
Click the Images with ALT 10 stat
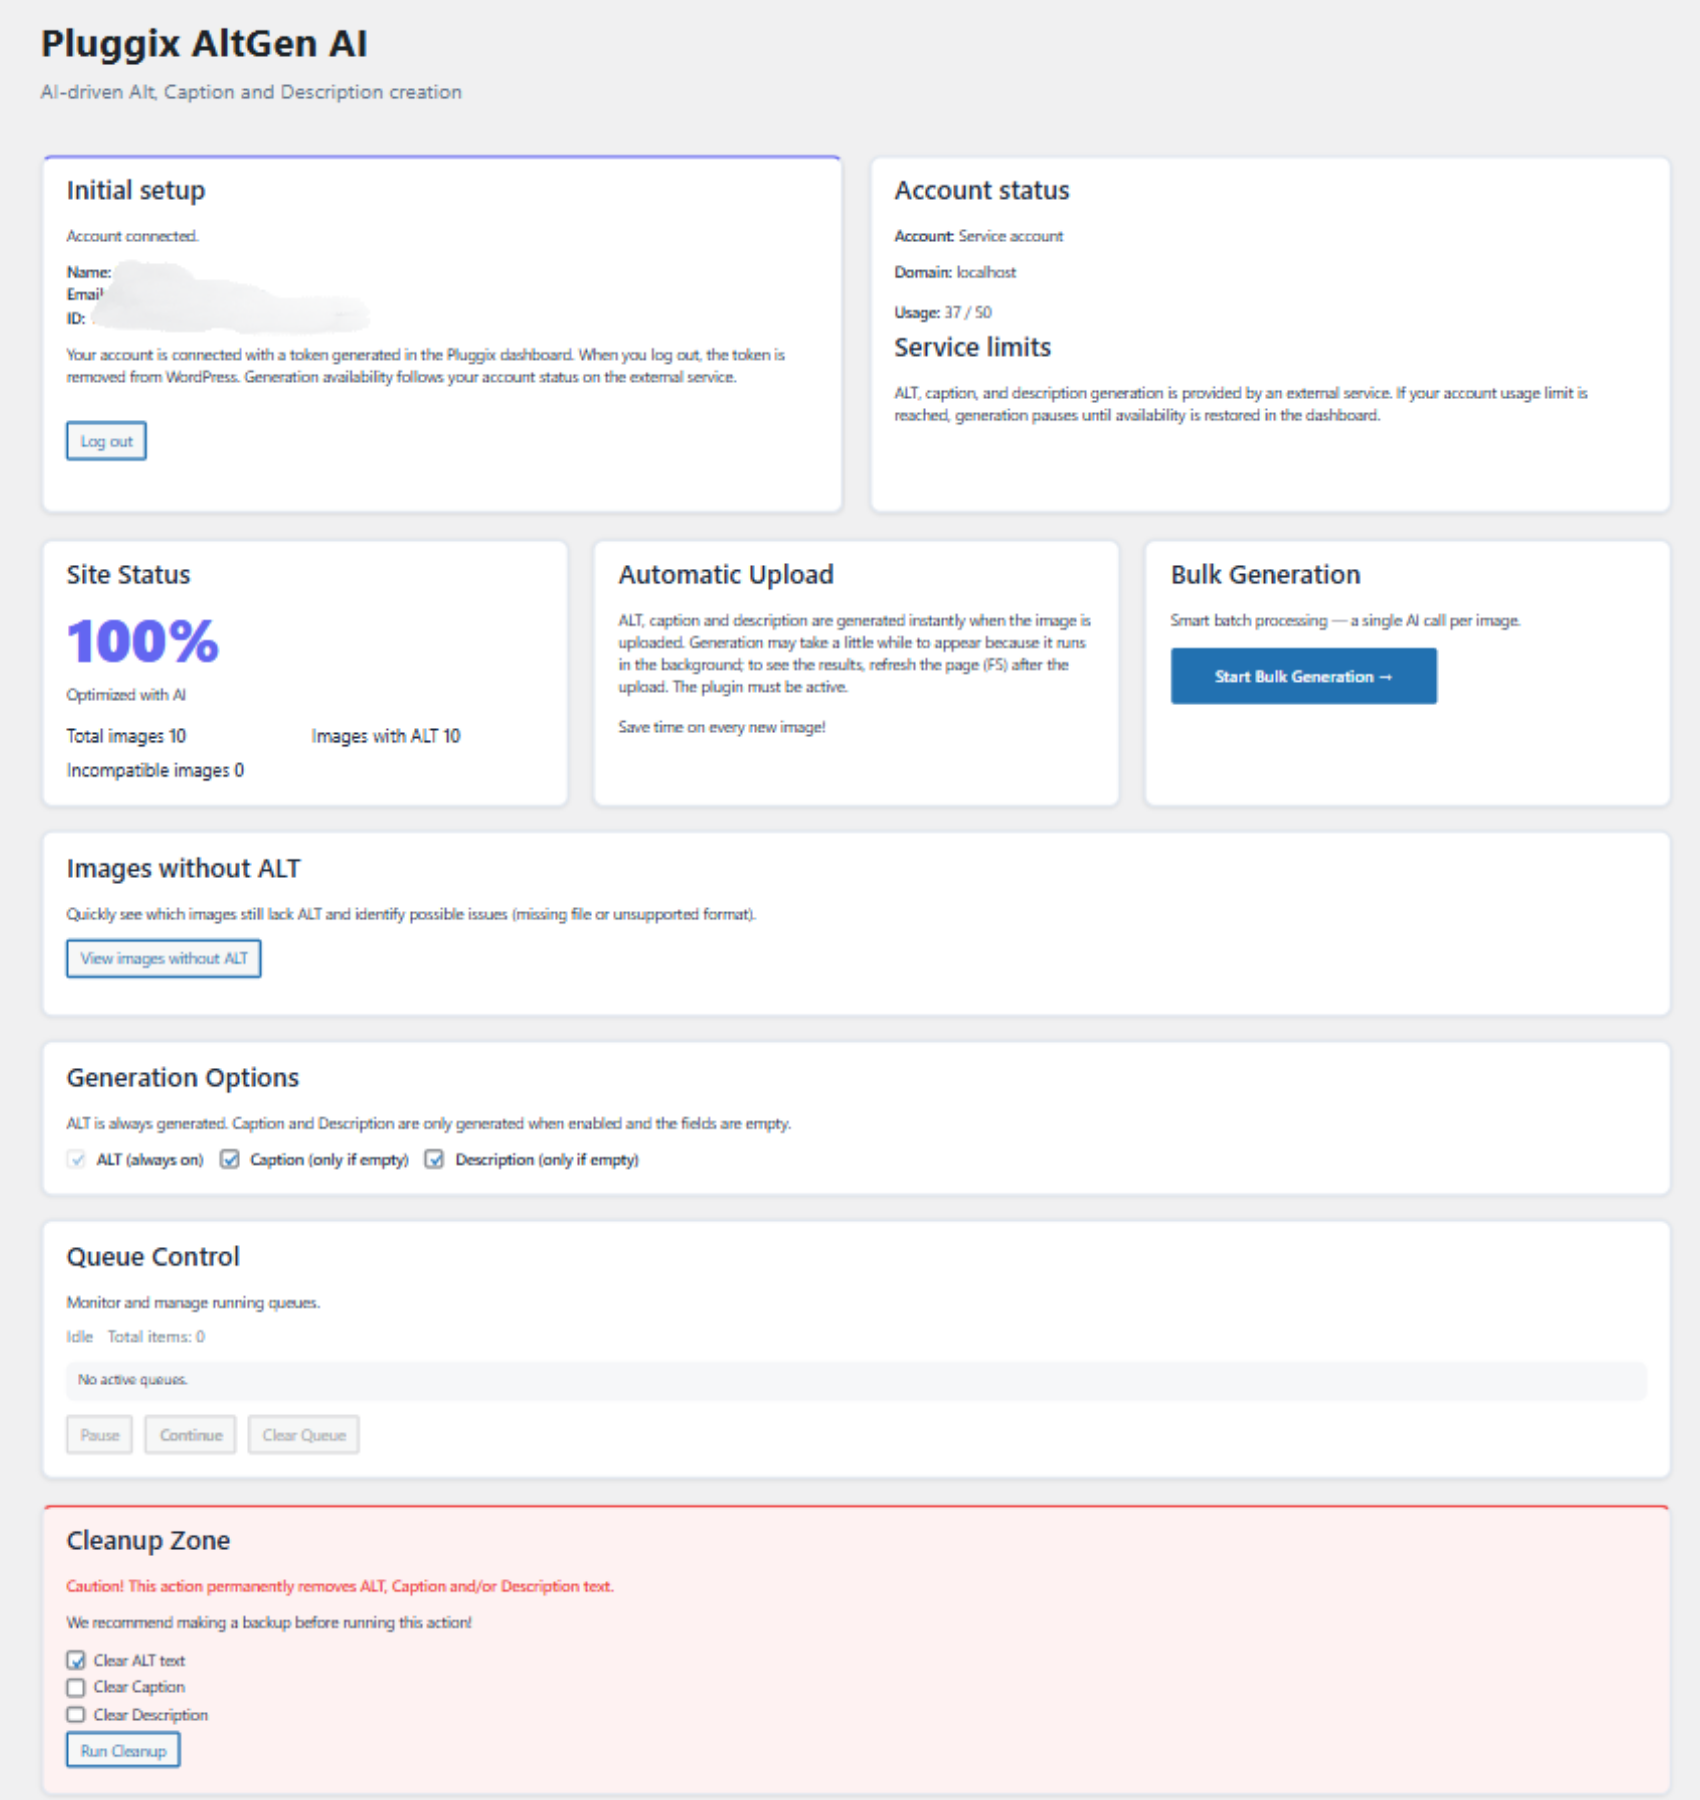coord(385,736)
